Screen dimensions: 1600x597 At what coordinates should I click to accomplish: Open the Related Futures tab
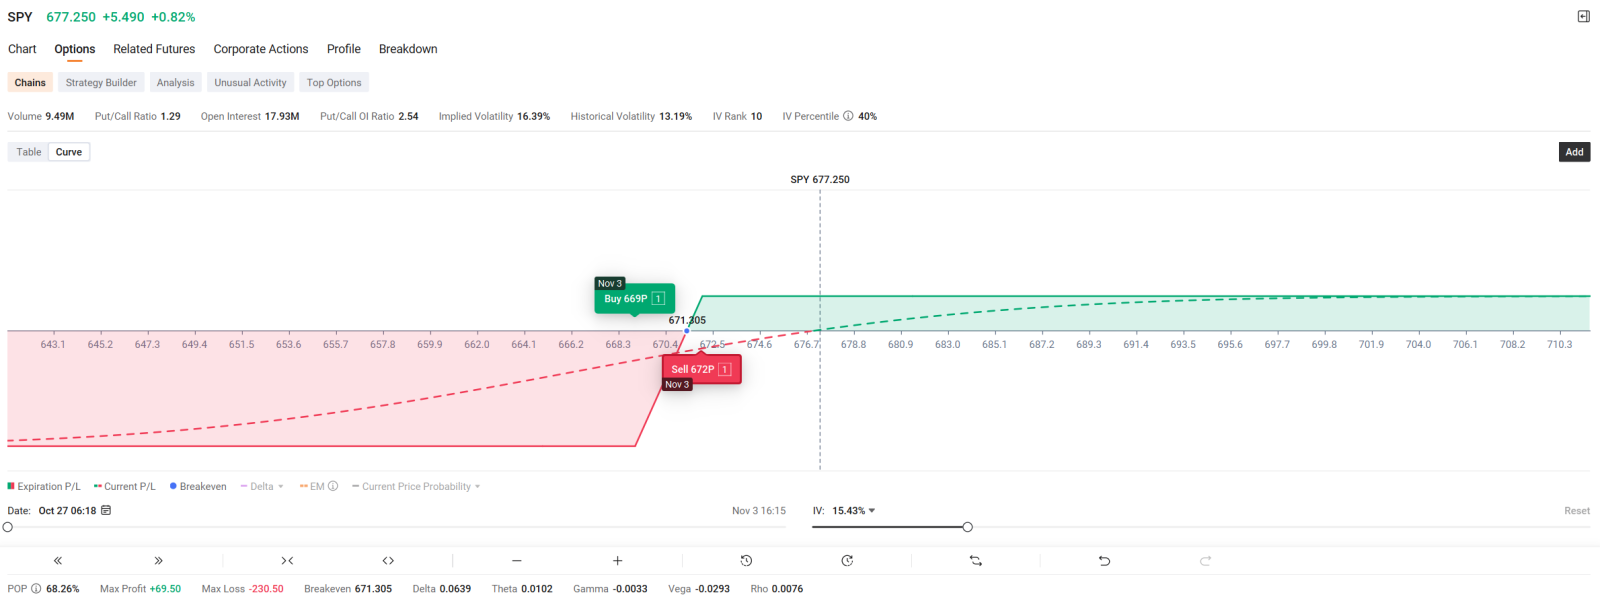click(154, 49)
